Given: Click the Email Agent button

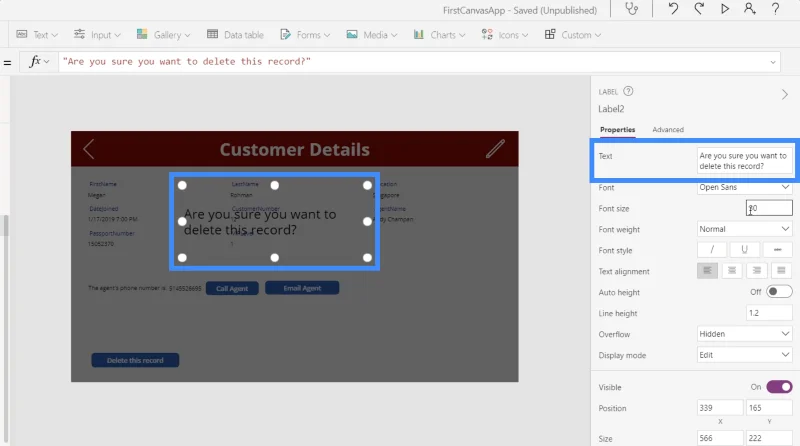Looking at the screenshot, I should (302, 288).
